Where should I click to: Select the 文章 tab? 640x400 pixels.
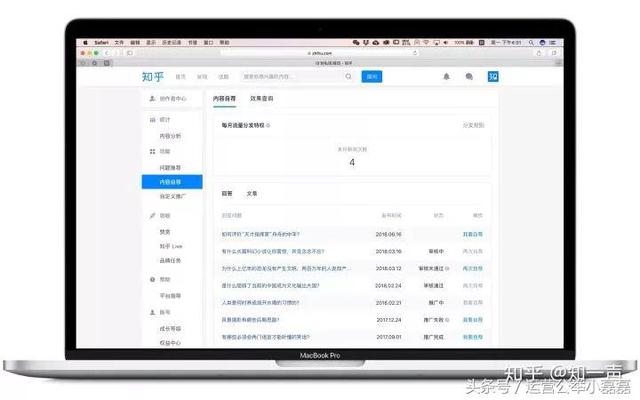coord(252,193)
